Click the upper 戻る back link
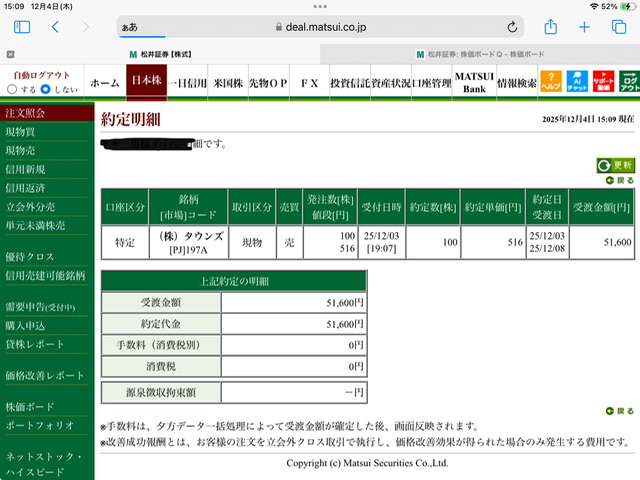 click(620, 180)
